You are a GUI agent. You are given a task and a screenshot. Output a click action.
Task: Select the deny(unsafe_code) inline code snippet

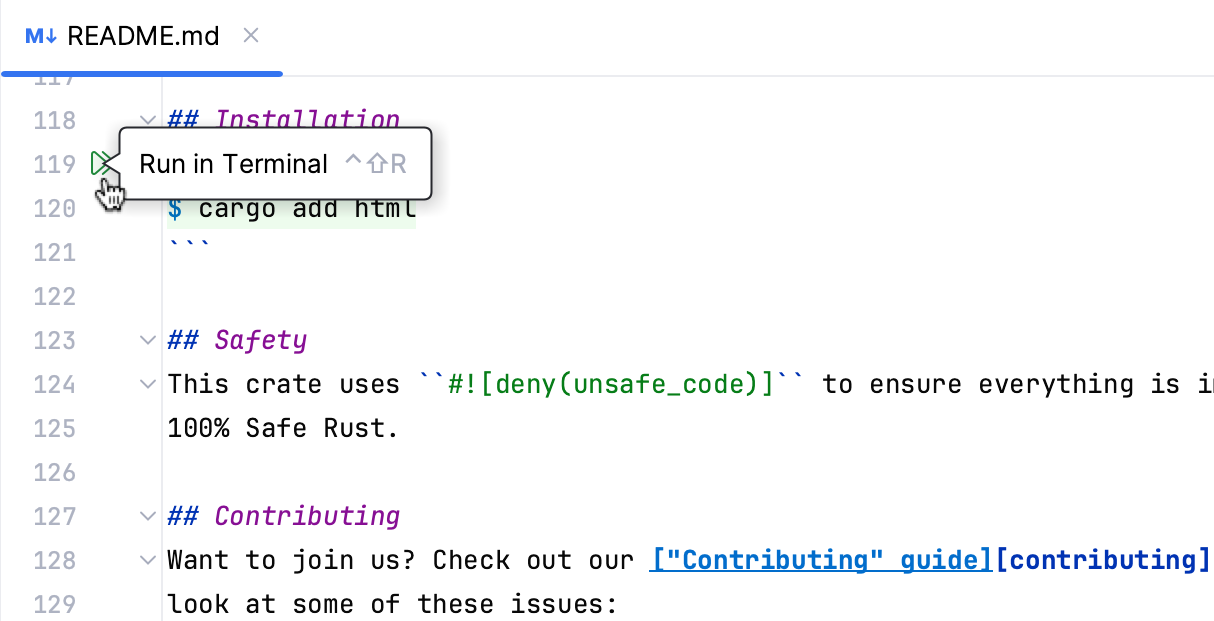[x=612, y=383]
